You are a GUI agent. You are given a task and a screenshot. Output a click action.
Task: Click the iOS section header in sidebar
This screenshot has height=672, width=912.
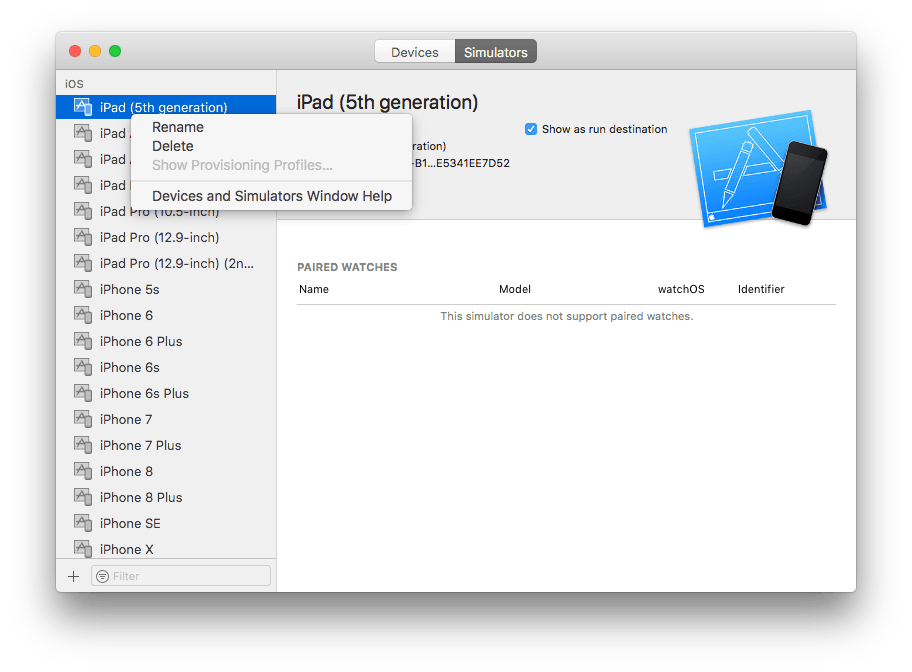(x=74, y=84)
